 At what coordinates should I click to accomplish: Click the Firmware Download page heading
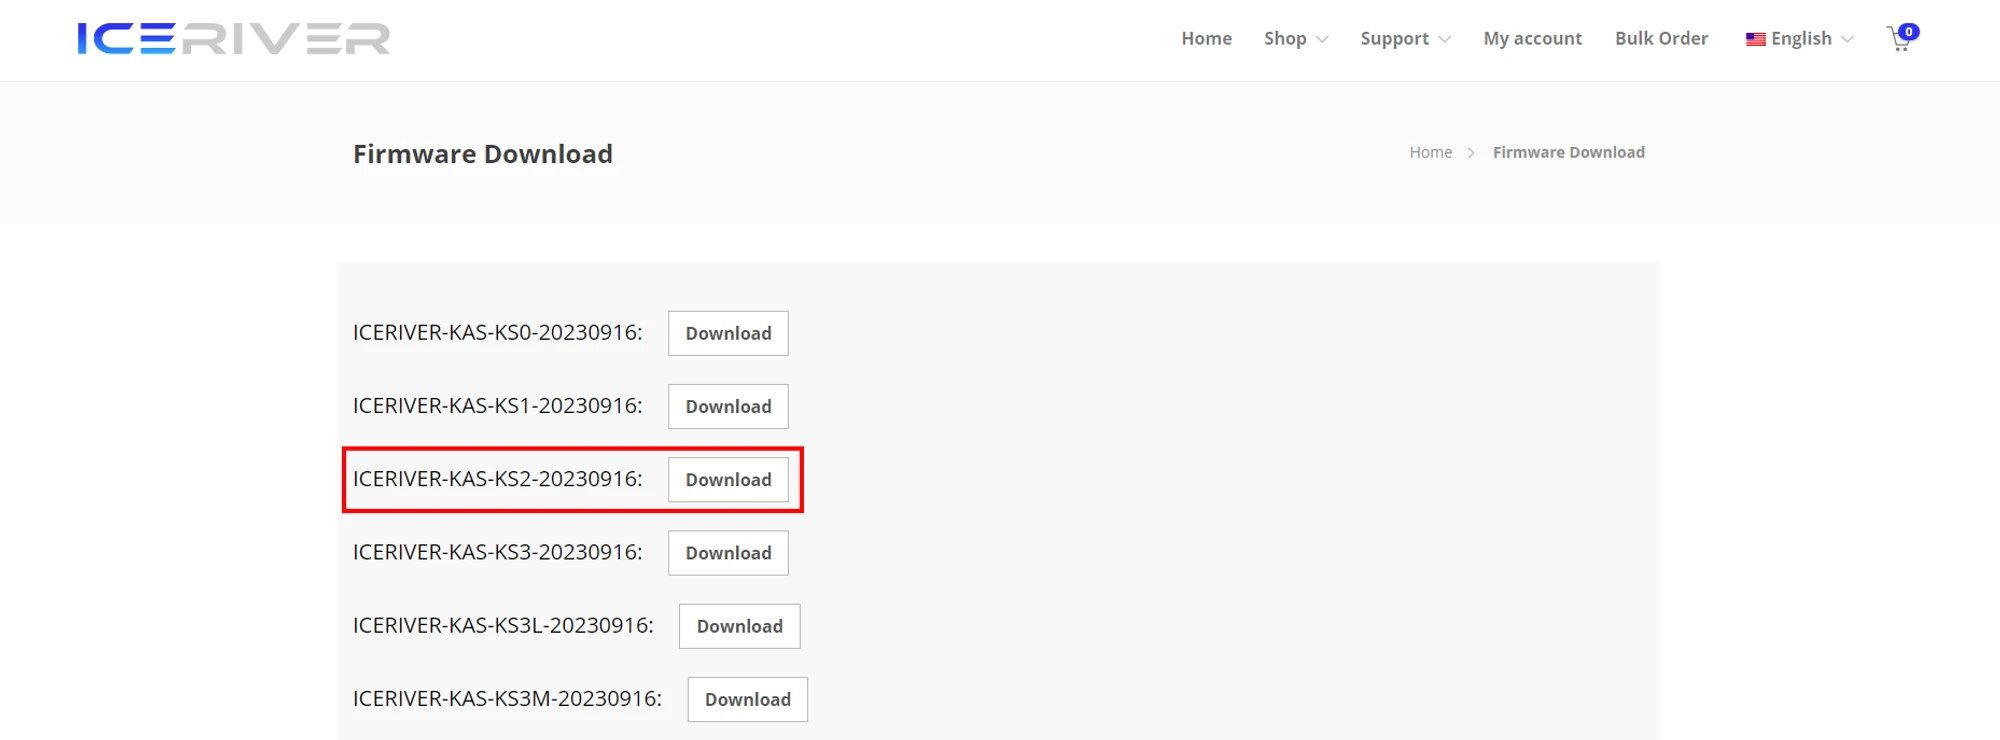coord(483,154)
